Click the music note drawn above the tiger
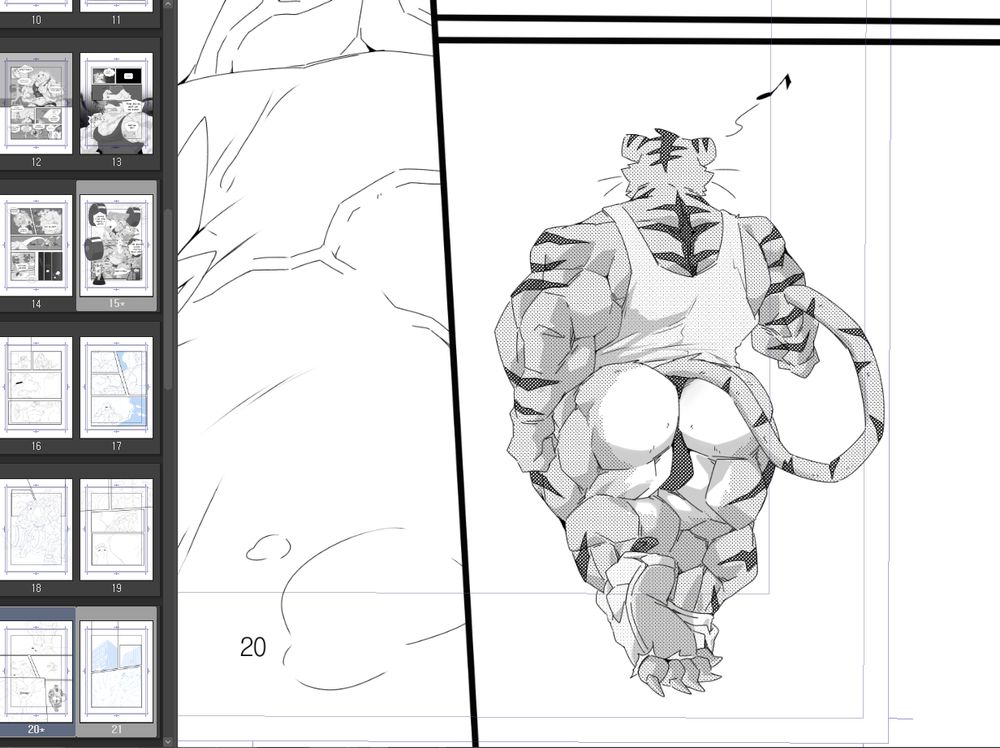The height and width of the screenshot is (748, 1000). point(774,87)
